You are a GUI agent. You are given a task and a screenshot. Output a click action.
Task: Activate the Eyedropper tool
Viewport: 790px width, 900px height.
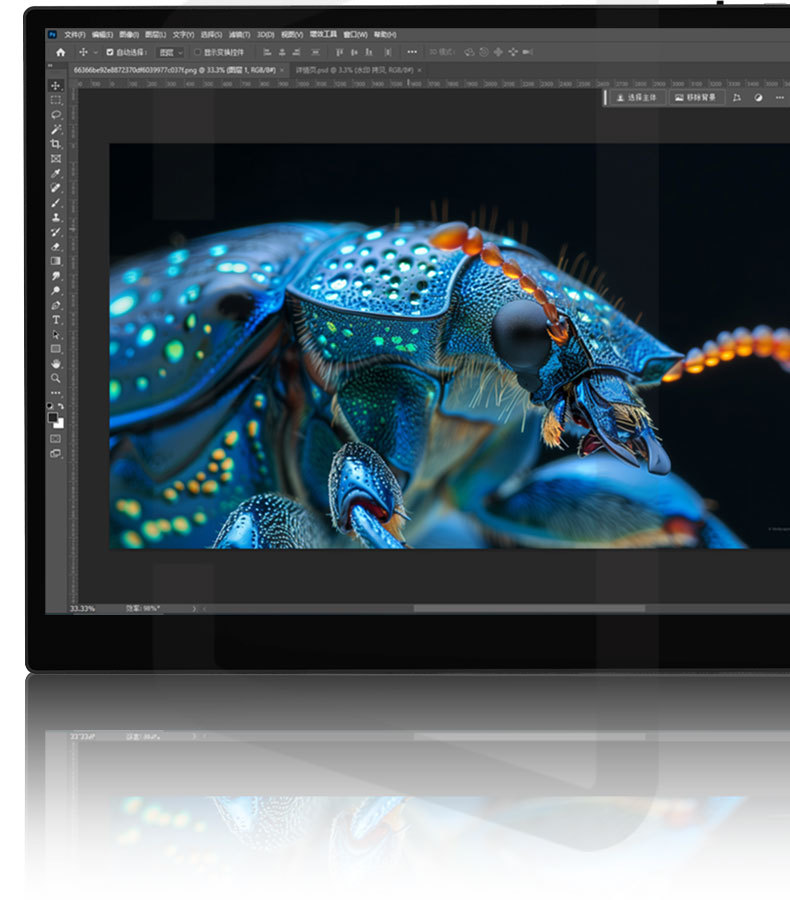56,173
